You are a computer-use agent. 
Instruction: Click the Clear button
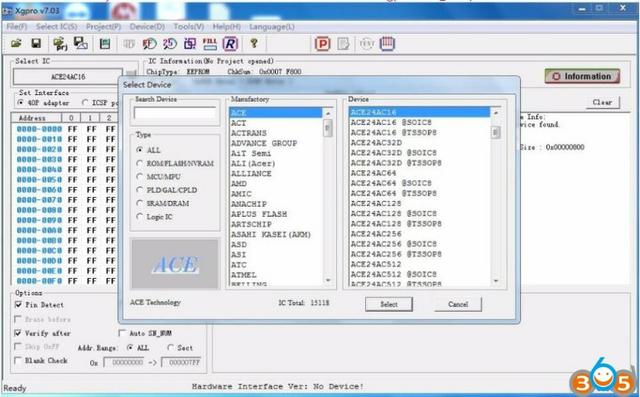pos(602,102)
